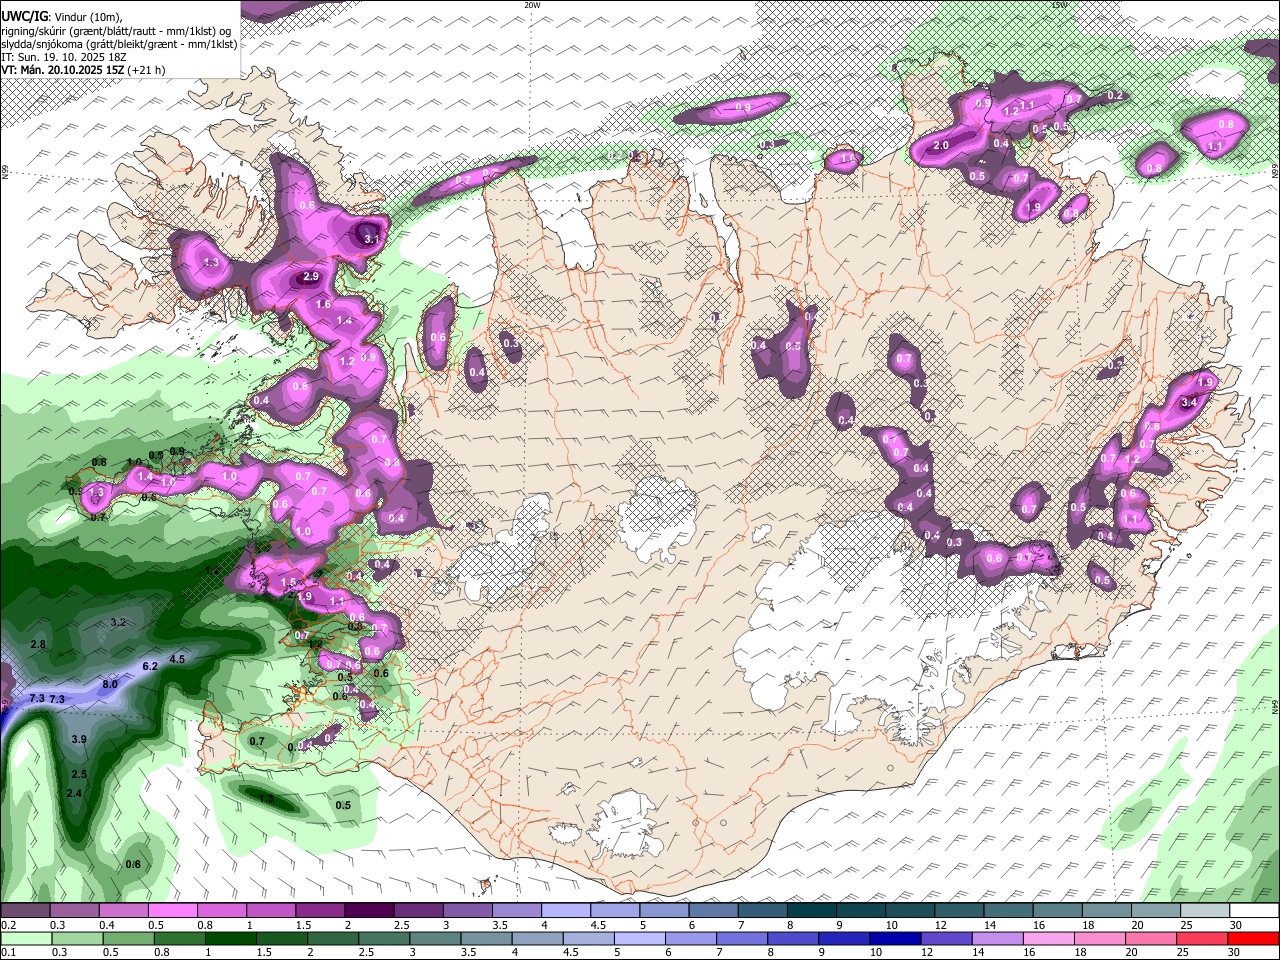Click the 'VT: Mán. 20.10.2025 15Z' valid time
1280x960 pixels.
(x=62, y=70)
